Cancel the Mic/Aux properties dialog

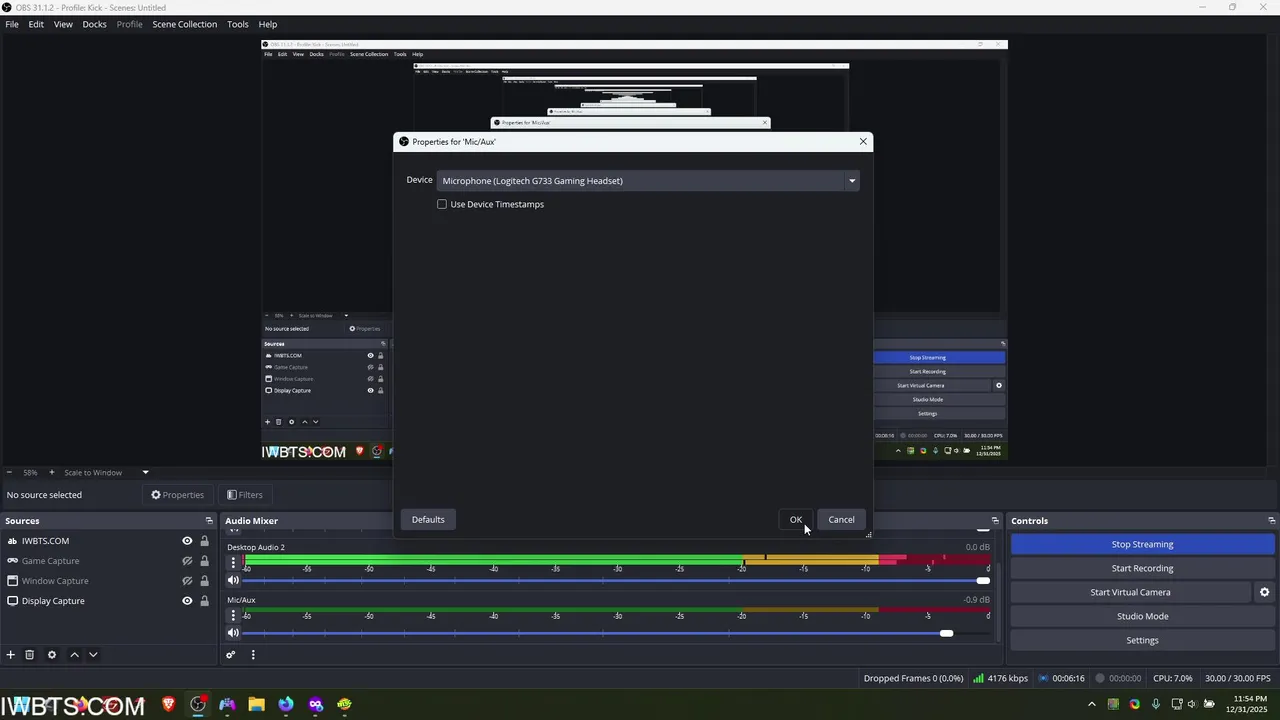click(x=841, y=519)
